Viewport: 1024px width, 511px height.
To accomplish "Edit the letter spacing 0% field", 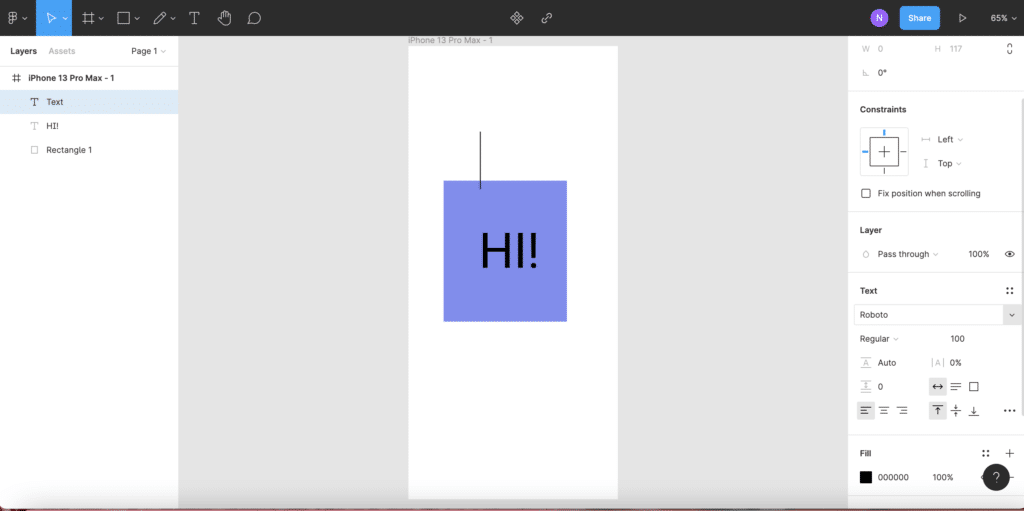I will tap(955, 363).
